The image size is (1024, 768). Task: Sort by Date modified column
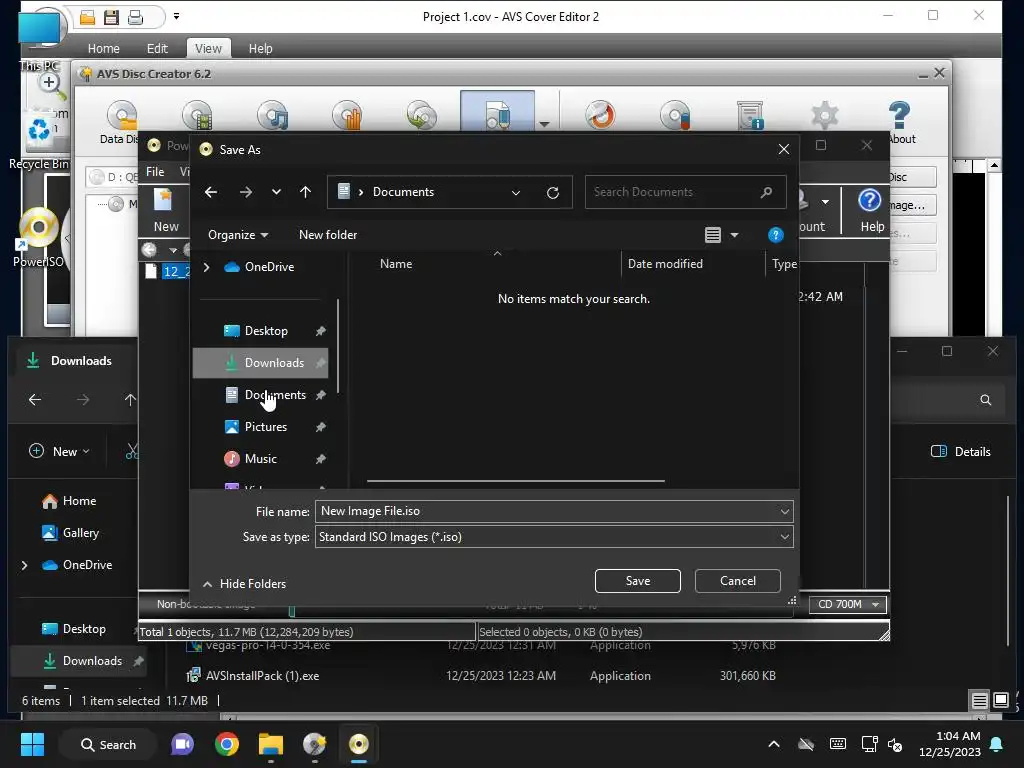tap(665, 264)
